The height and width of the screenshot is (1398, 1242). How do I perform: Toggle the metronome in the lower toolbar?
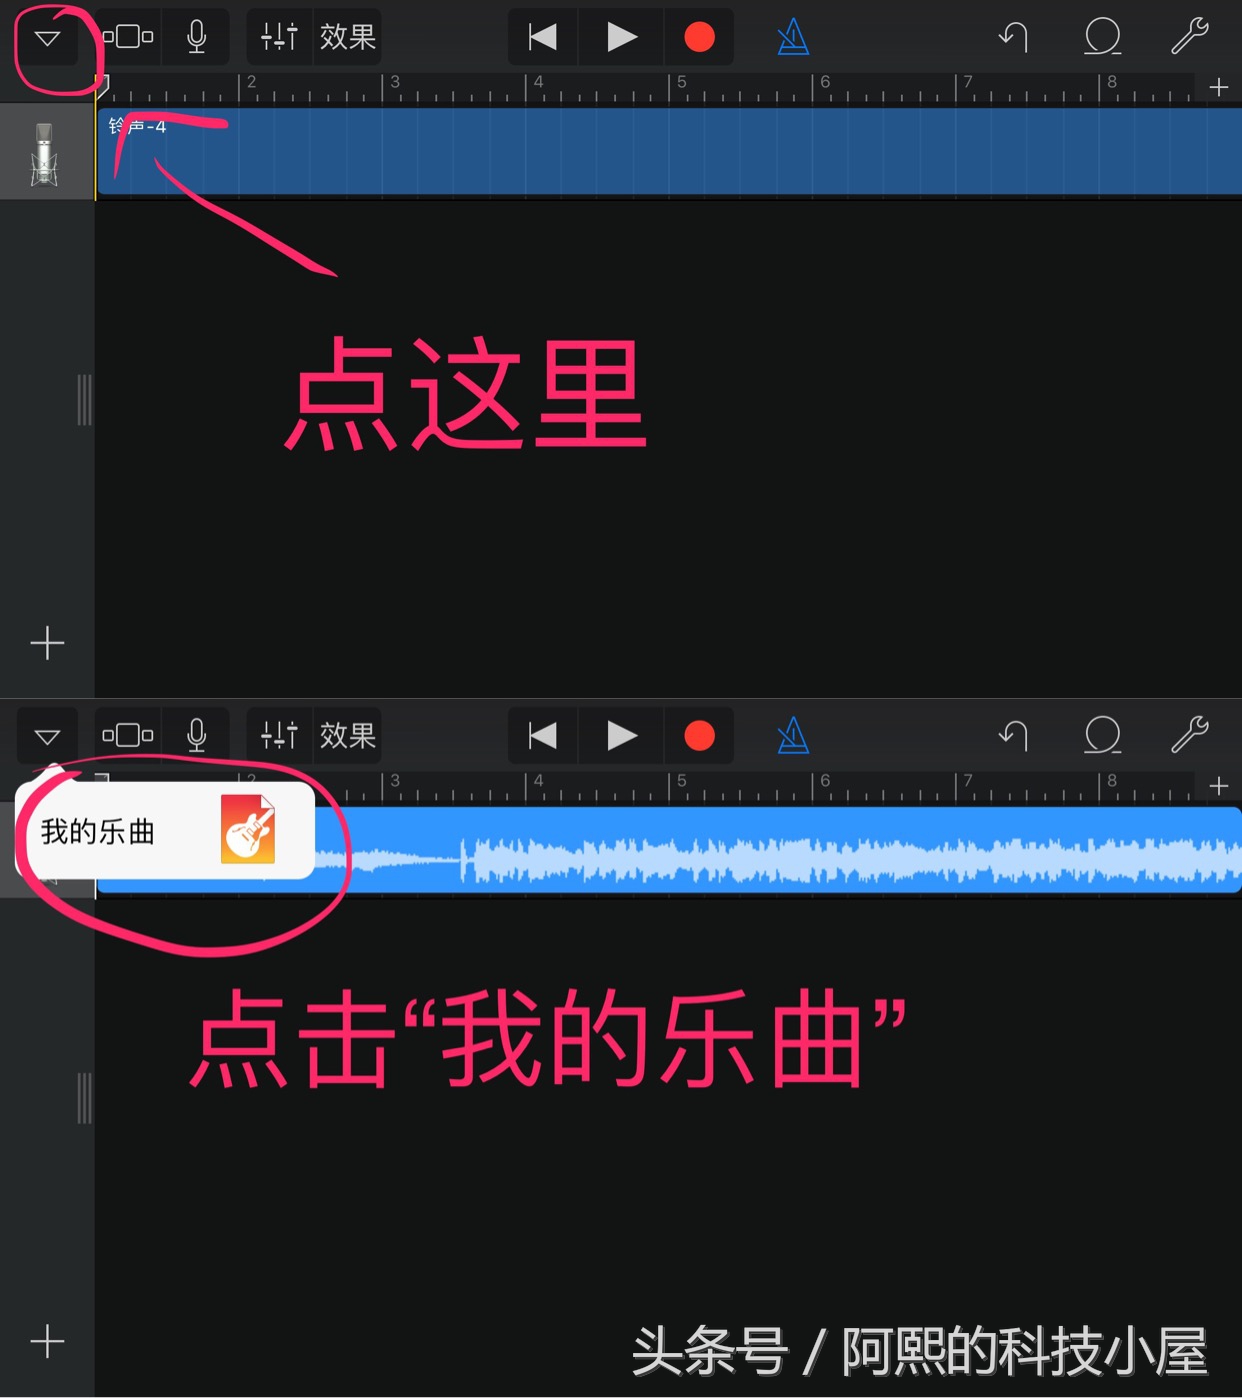click(x=792, y=736)
